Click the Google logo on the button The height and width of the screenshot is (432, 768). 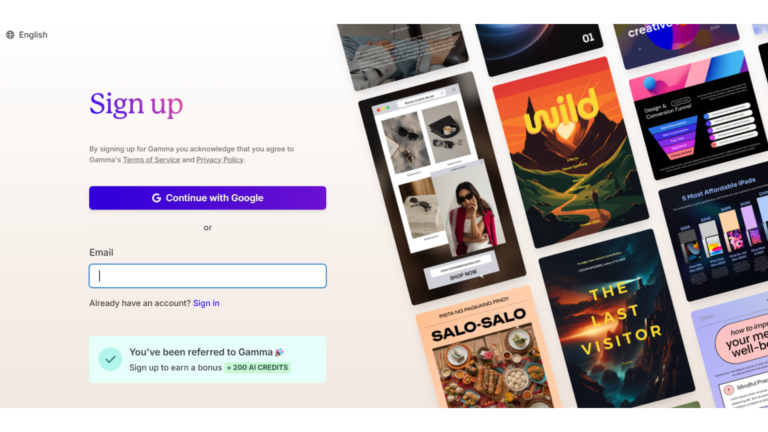[156, 198]
